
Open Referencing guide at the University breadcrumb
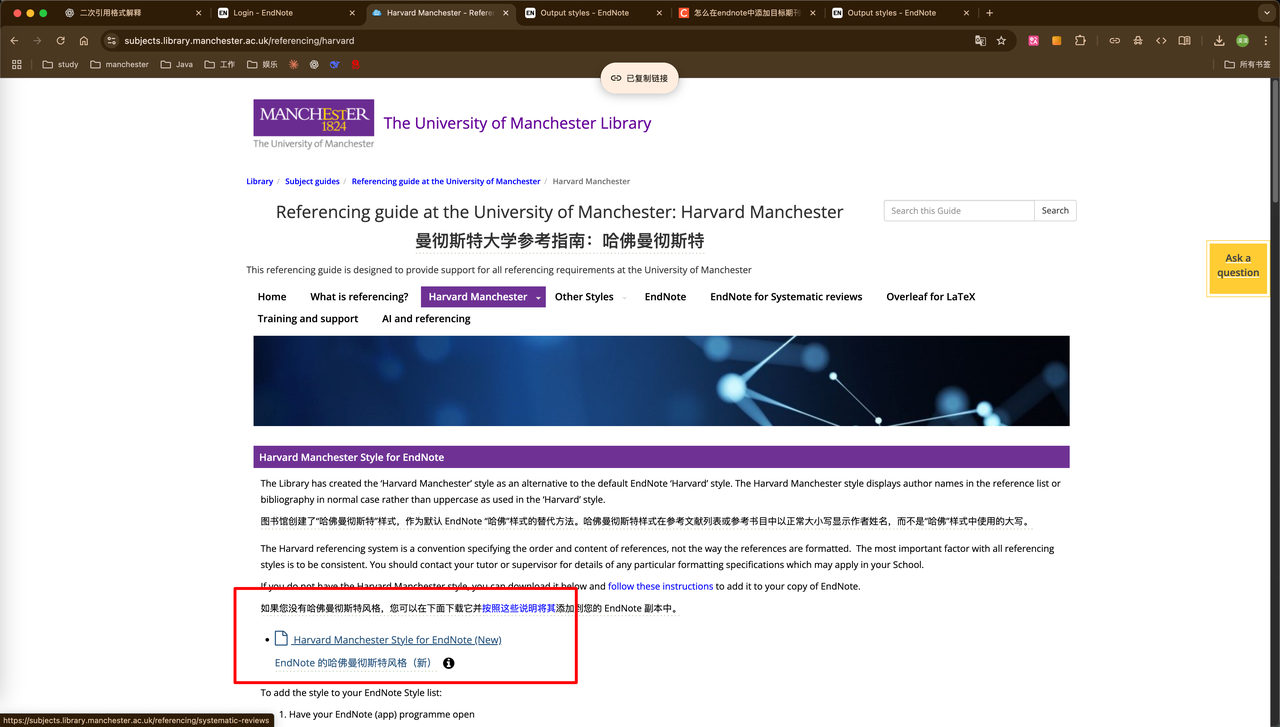tap(446, 182)
